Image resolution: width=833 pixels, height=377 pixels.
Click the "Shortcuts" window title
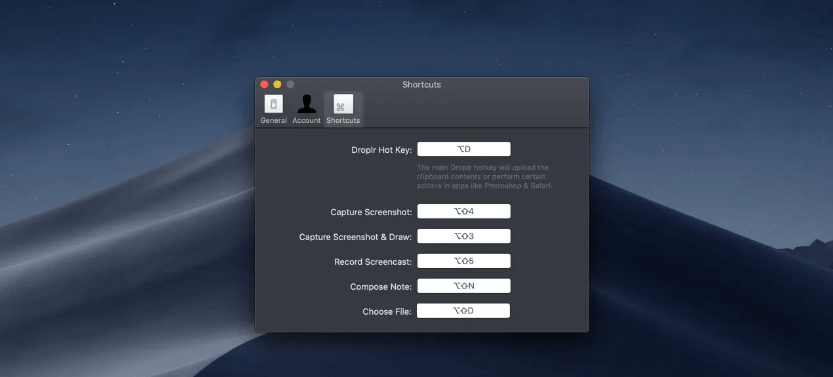pos(422,84)
